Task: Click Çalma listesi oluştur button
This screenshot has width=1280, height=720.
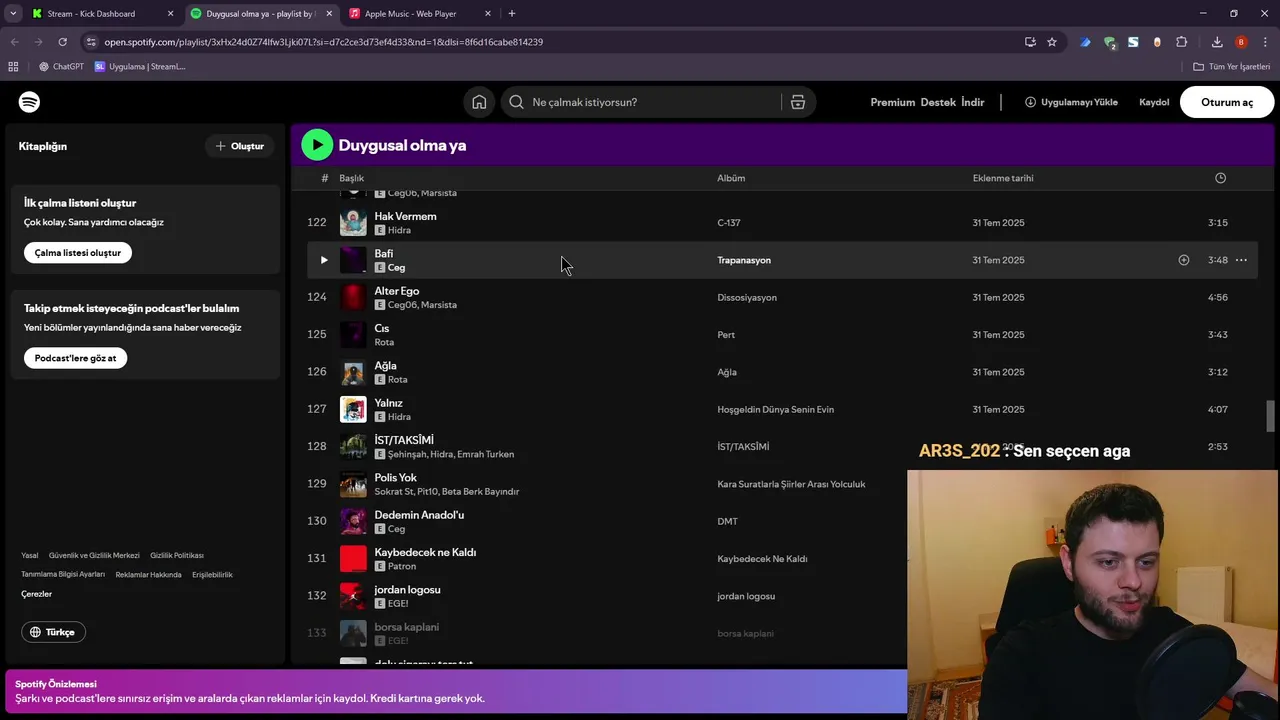Action: tap(78, 253)
